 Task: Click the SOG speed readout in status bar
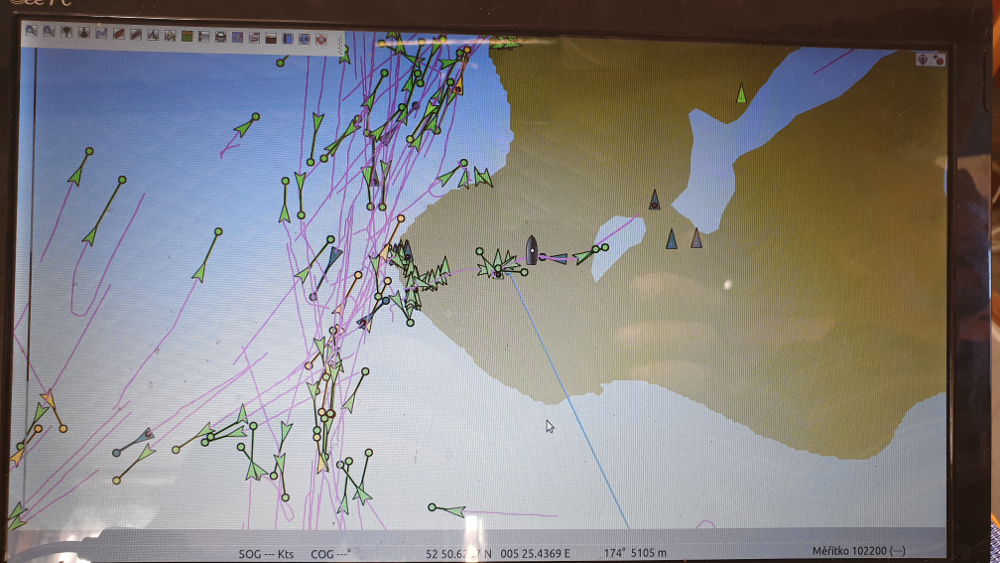coord(266,553)
